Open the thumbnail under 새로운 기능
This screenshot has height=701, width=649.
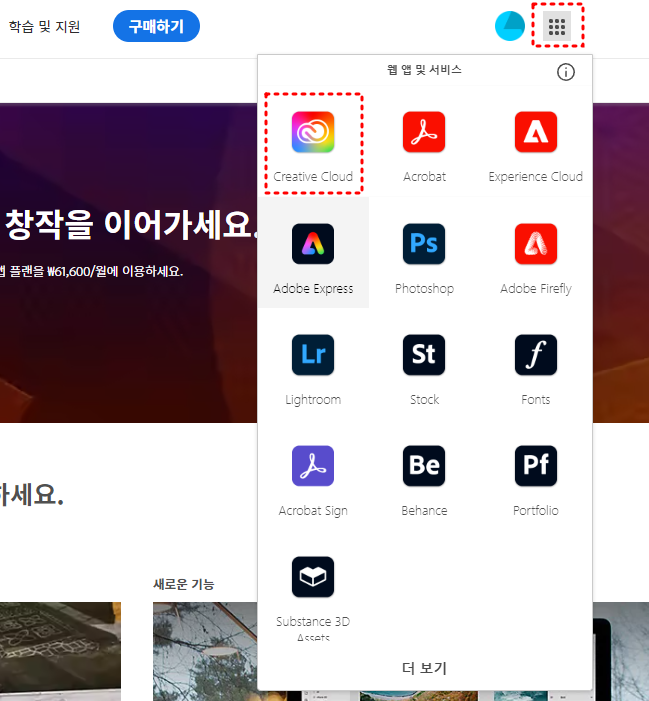(x=205, y=651)
